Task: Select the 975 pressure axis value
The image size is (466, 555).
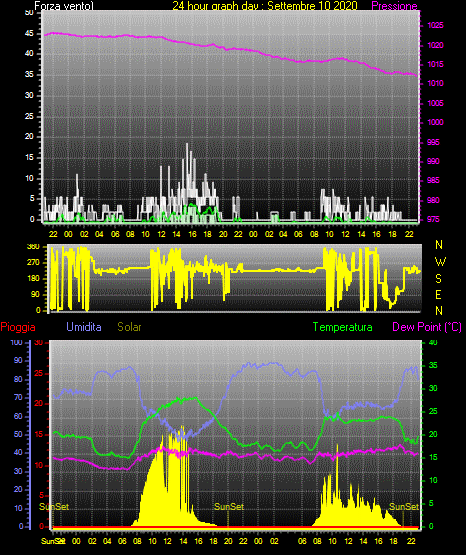Action: point(433,219)
